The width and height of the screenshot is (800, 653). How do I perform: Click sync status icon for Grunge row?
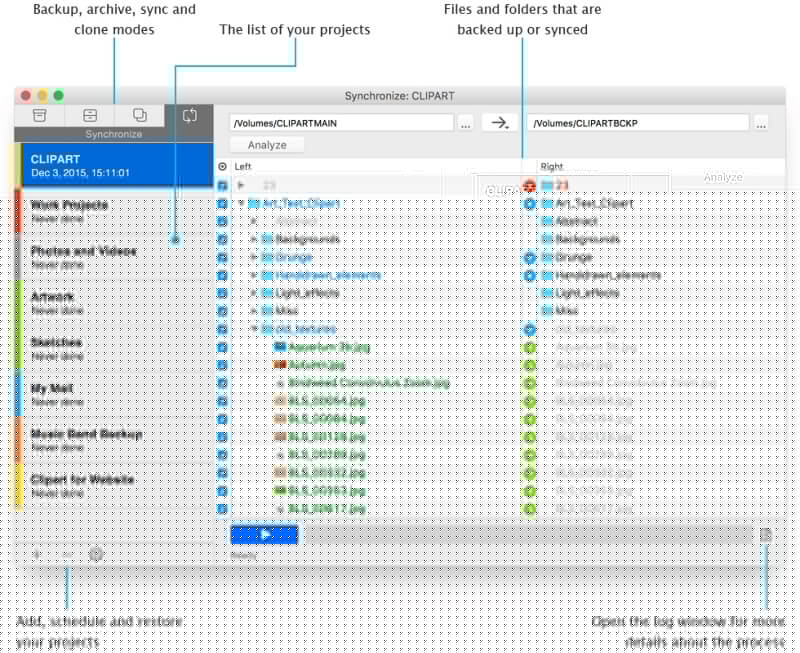530,258
